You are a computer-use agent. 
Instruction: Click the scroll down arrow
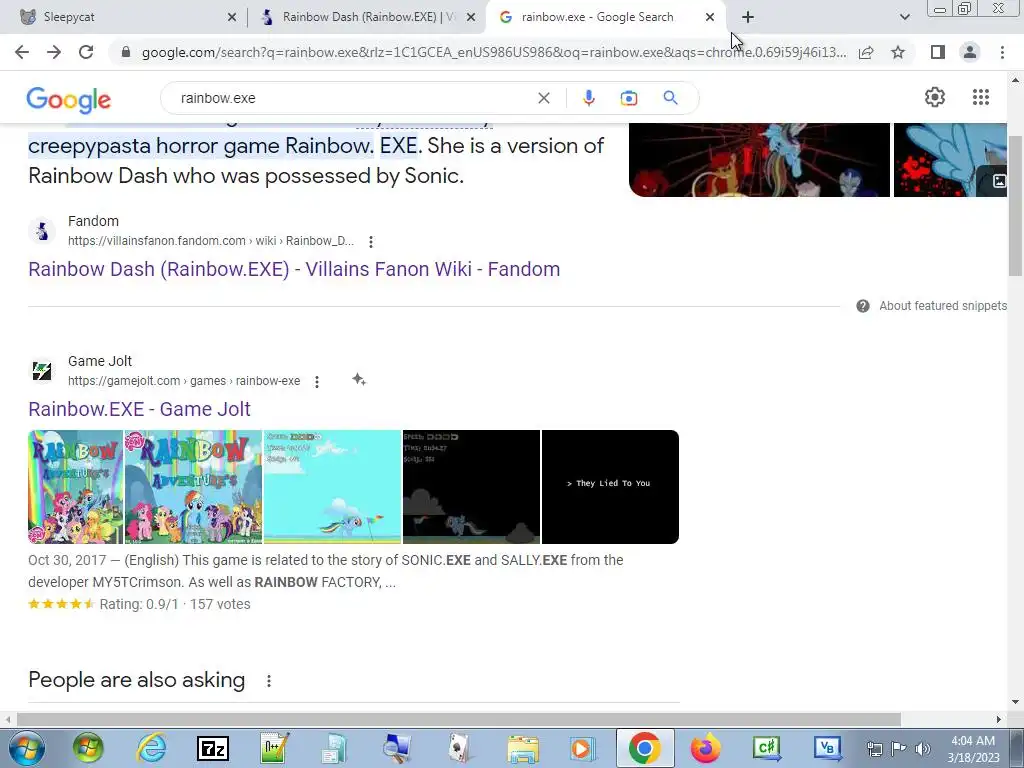[1016, 703]
